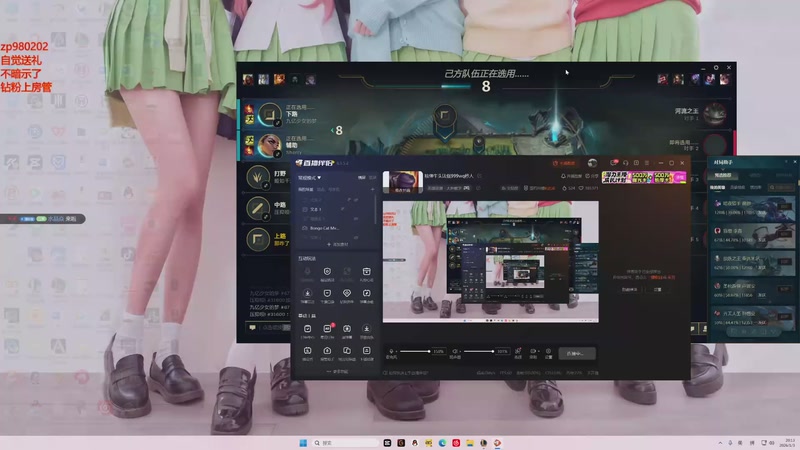Select first highlighted tab in 对局助手 panel
The width and height of the screenshot is (800, 450).
pos(722,175)
